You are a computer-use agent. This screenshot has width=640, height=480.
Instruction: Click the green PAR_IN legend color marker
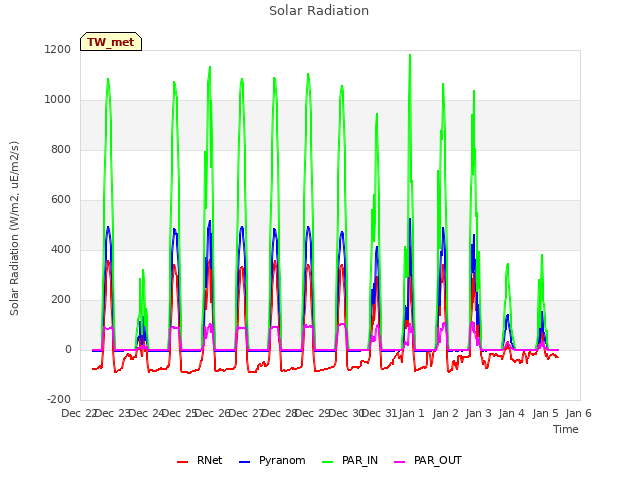[328, 462]
